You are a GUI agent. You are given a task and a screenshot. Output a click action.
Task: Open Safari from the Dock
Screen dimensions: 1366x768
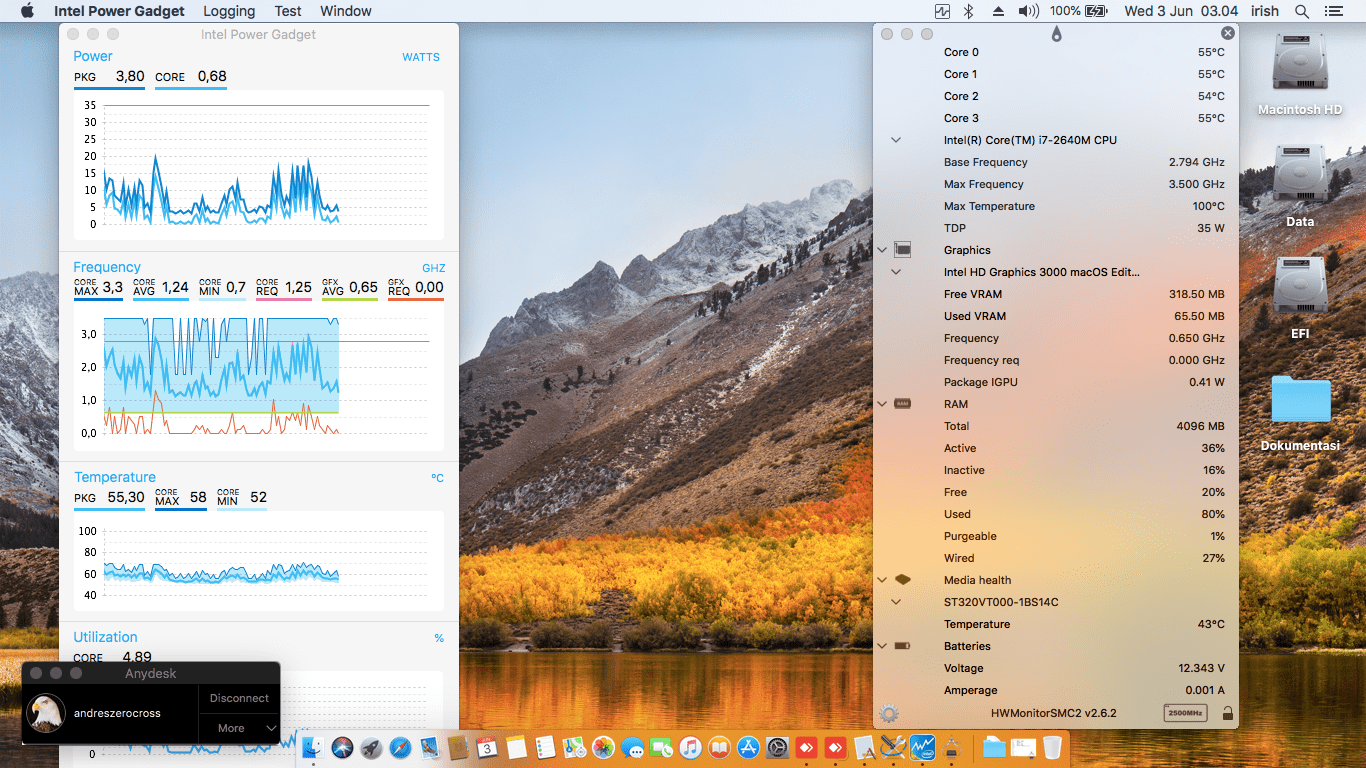point(400,747)
